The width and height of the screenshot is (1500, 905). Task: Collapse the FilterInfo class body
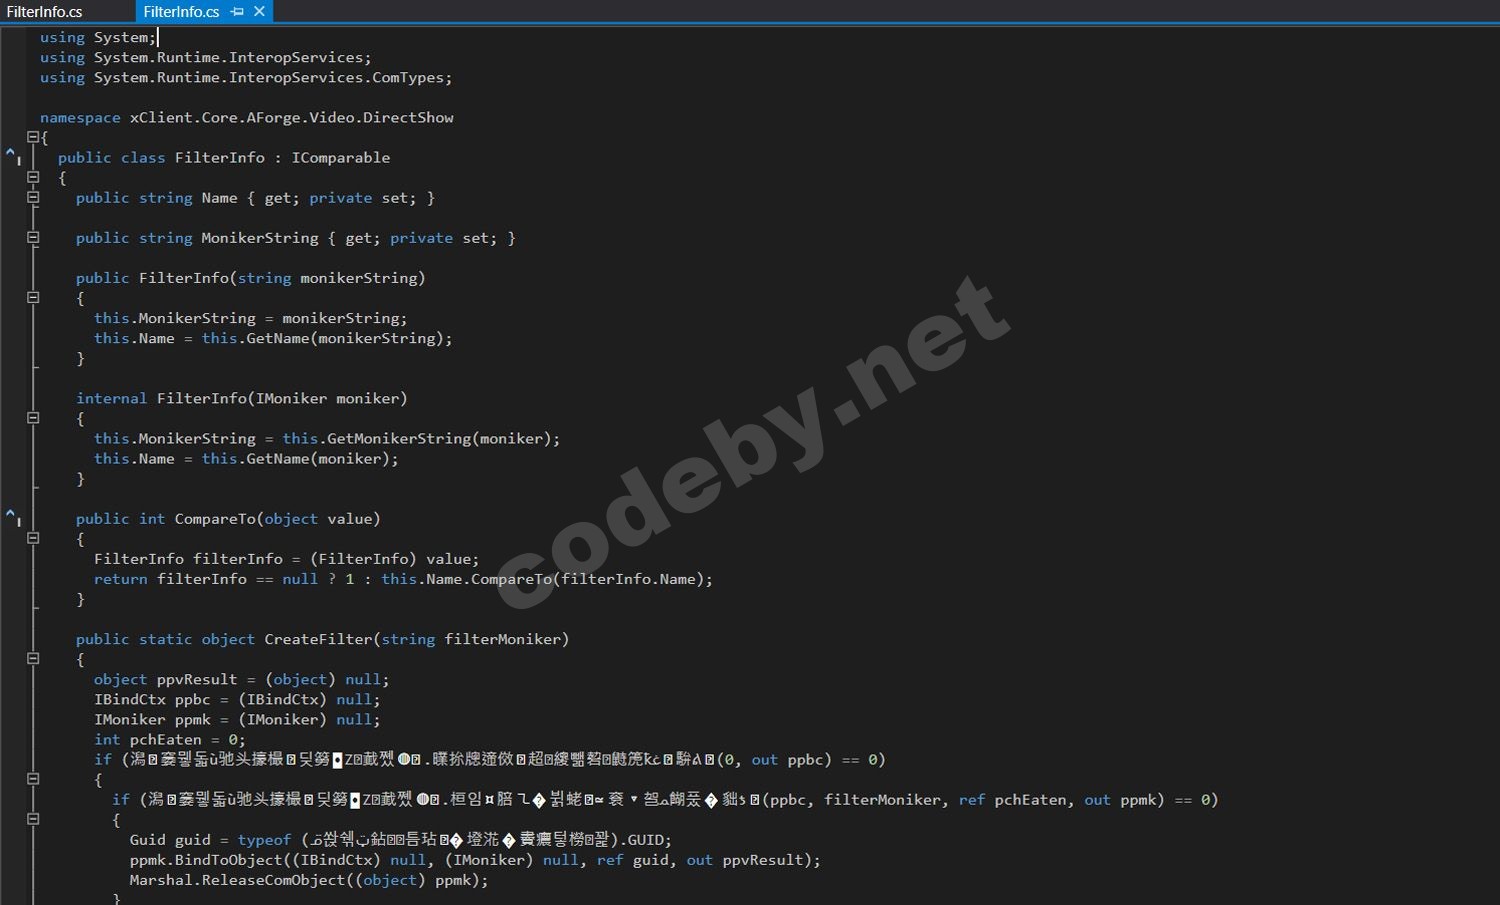33,178
